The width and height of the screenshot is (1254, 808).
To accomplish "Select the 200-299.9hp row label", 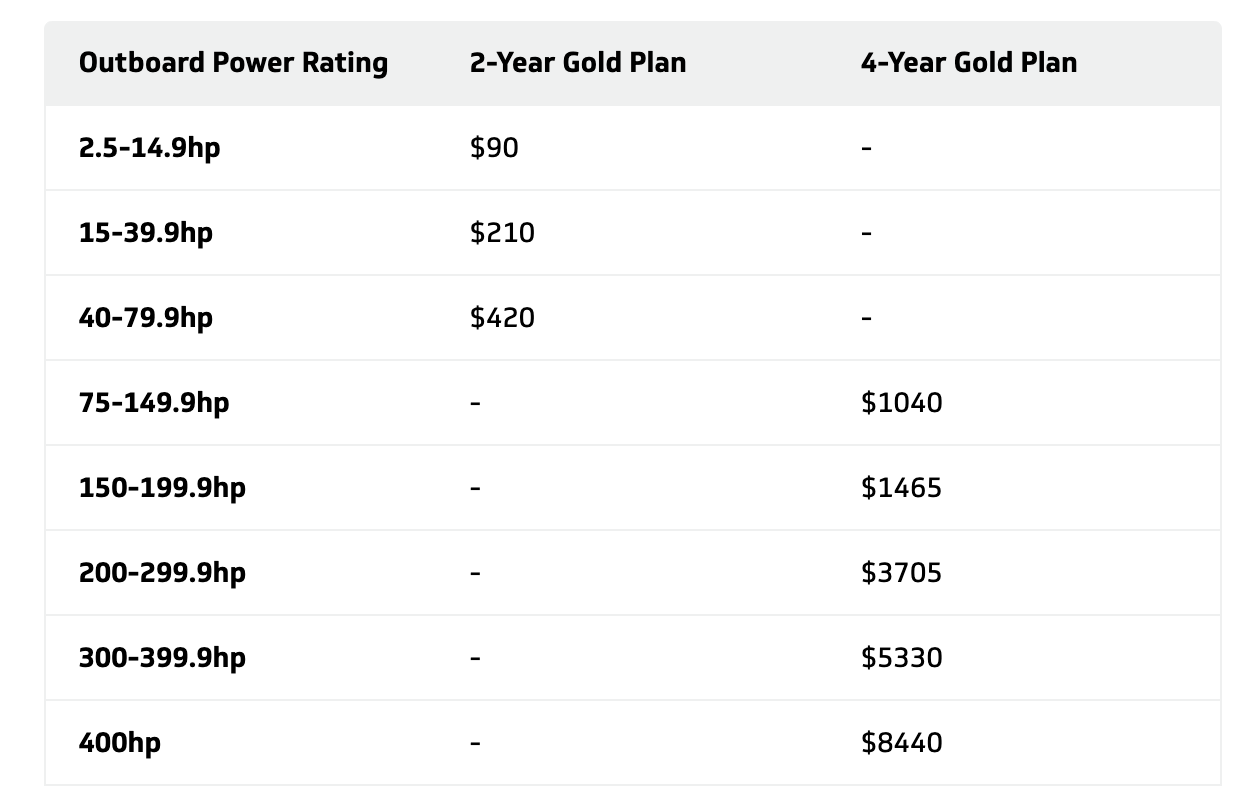I will [x=162, y=573].
